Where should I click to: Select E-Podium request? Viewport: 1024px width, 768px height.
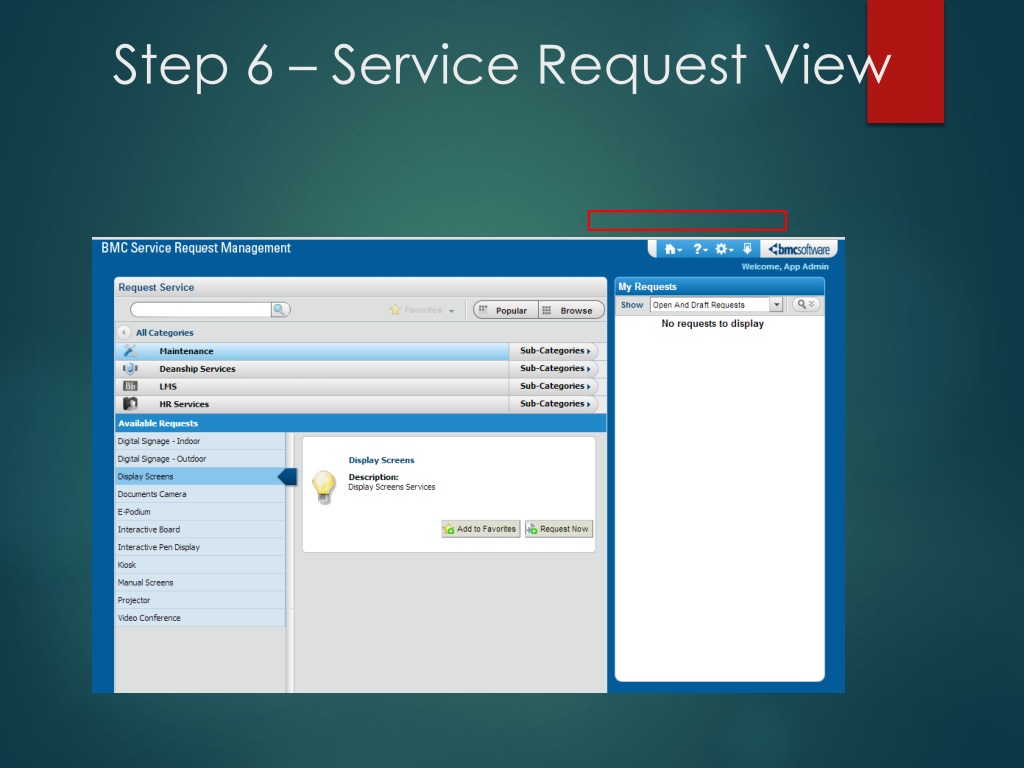[x=200, y=511]
